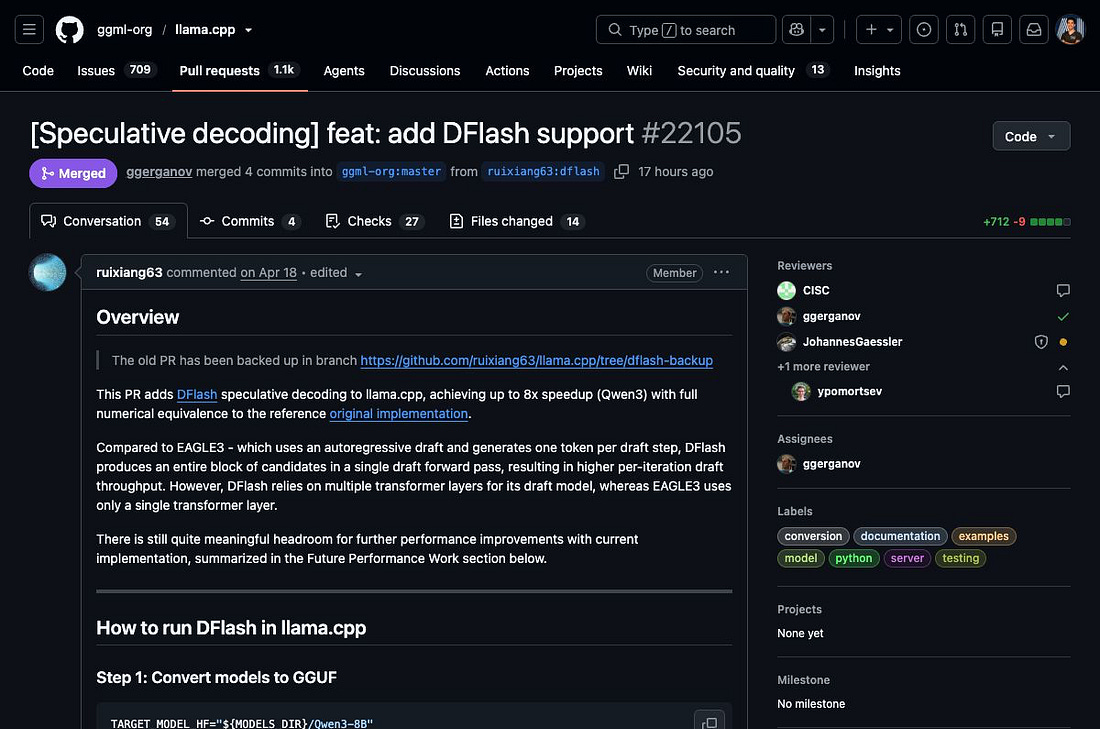Select the Commits tab
Image resolution: width=1100 pixels, height=729 pixels.
[x=250, y=221]
